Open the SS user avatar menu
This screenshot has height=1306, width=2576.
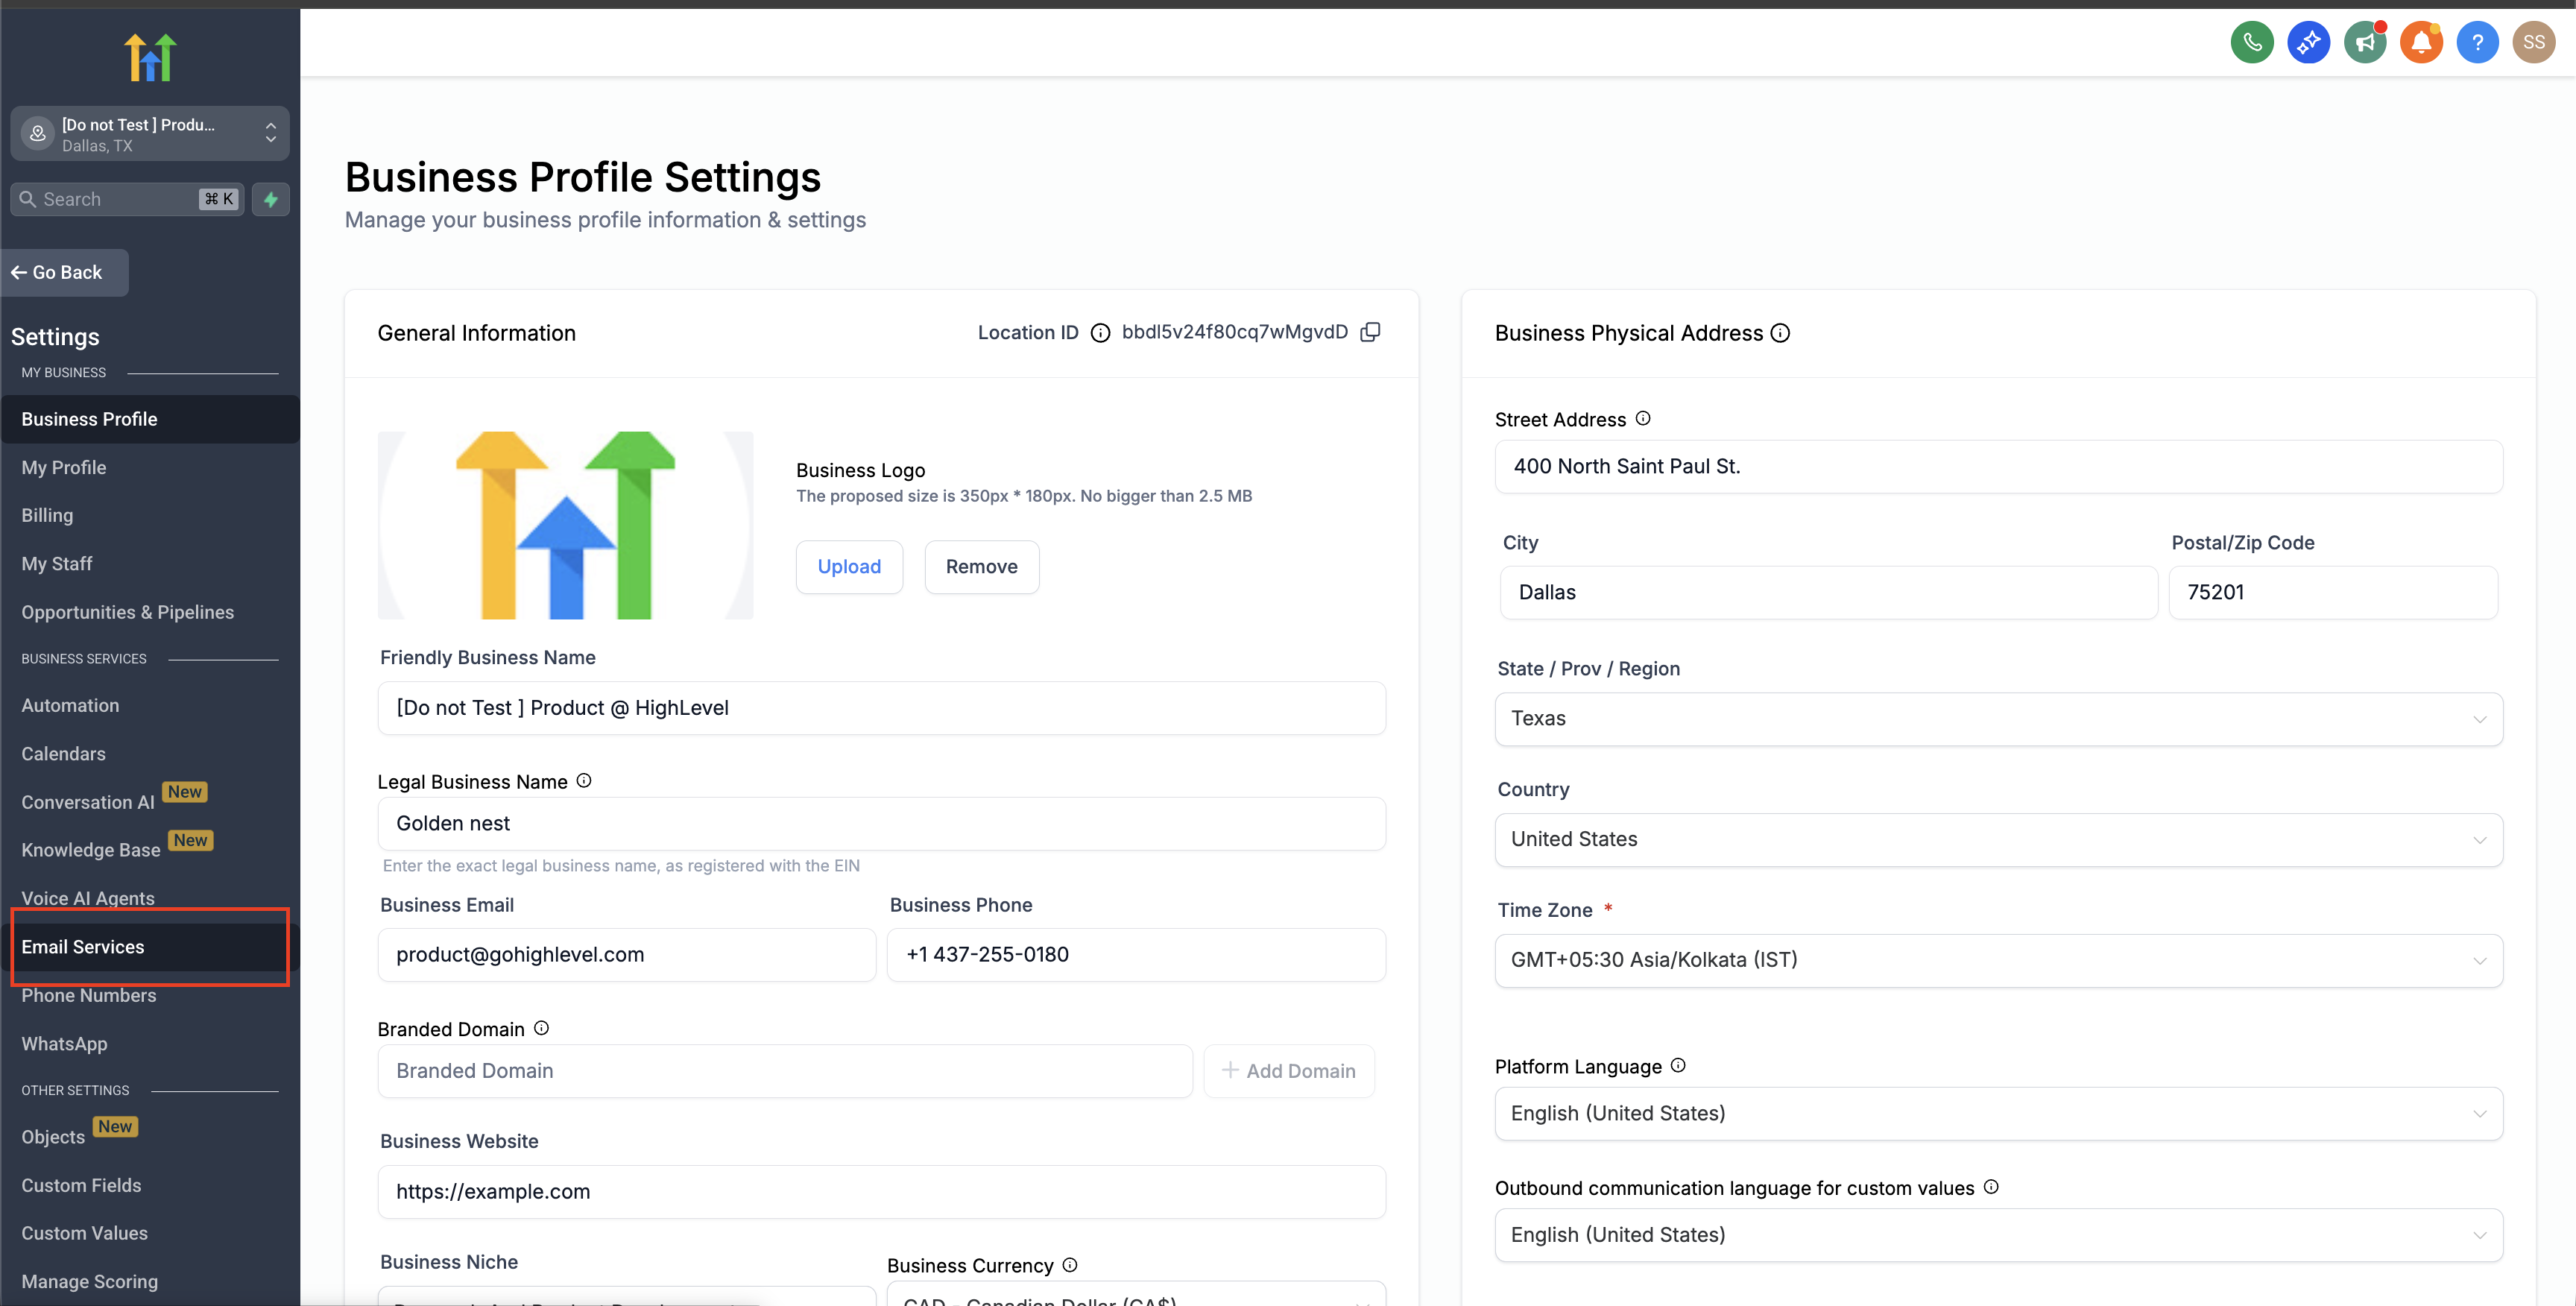[x=2533, y=42]
